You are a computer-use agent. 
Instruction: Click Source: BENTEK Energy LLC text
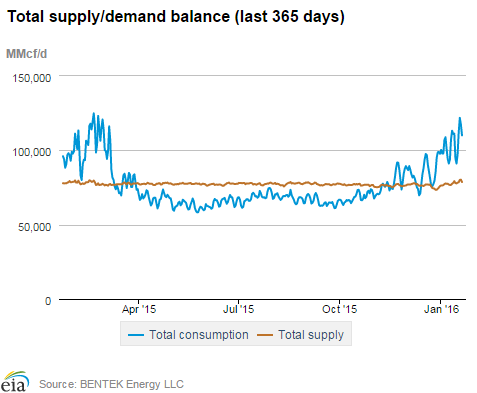point(111,384)
